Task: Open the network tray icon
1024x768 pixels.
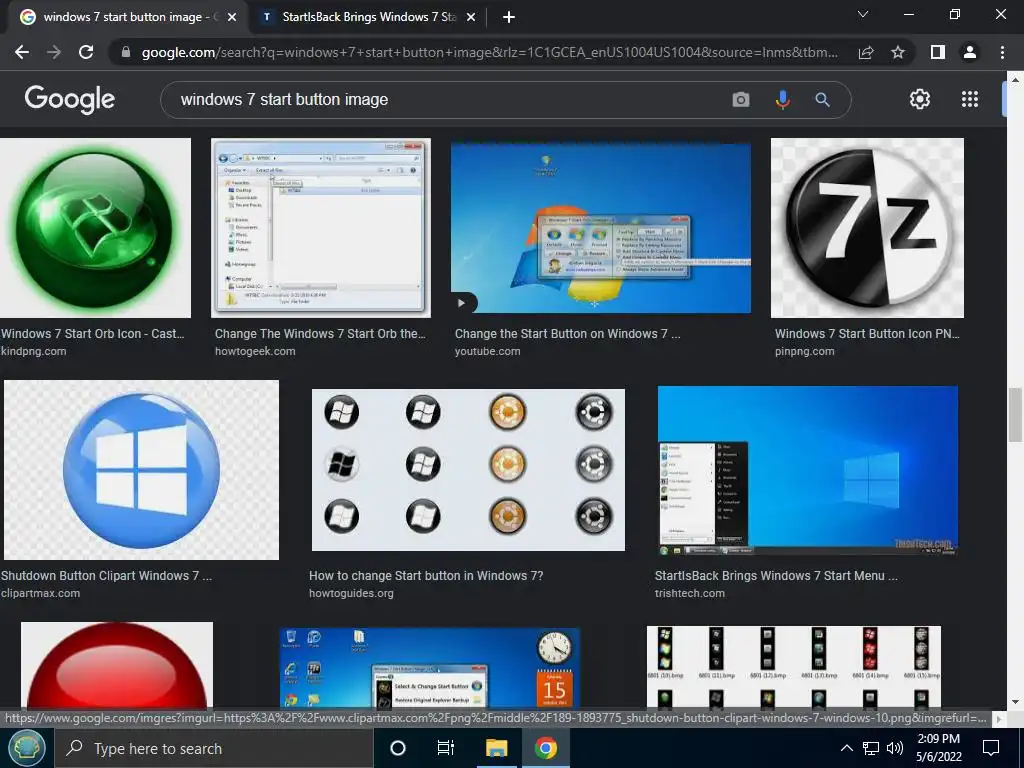Action: click(x=871, y=748)
